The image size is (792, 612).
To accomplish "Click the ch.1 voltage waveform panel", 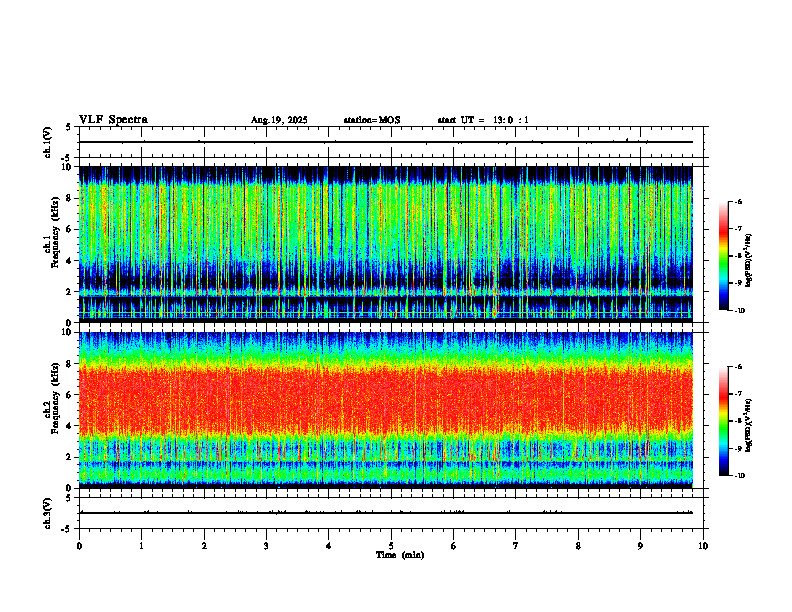I will [391, 142].
